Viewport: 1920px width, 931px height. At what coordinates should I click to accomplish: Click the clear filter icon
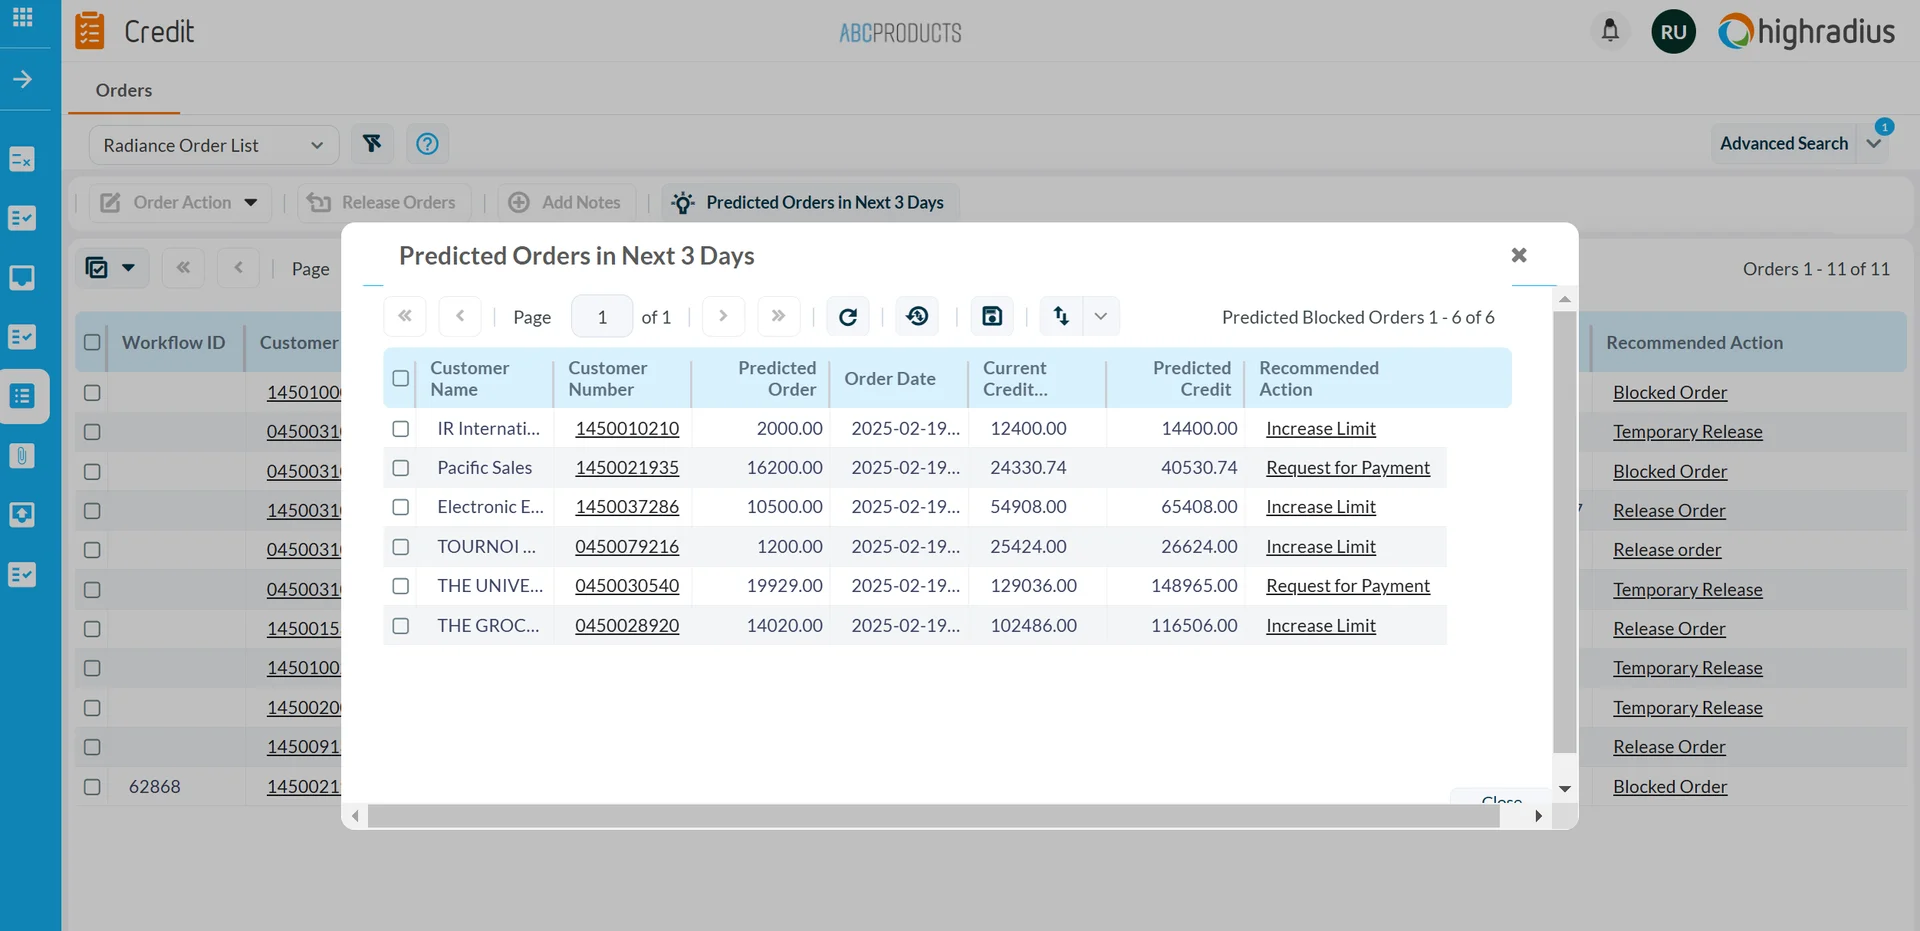[372, 144]
